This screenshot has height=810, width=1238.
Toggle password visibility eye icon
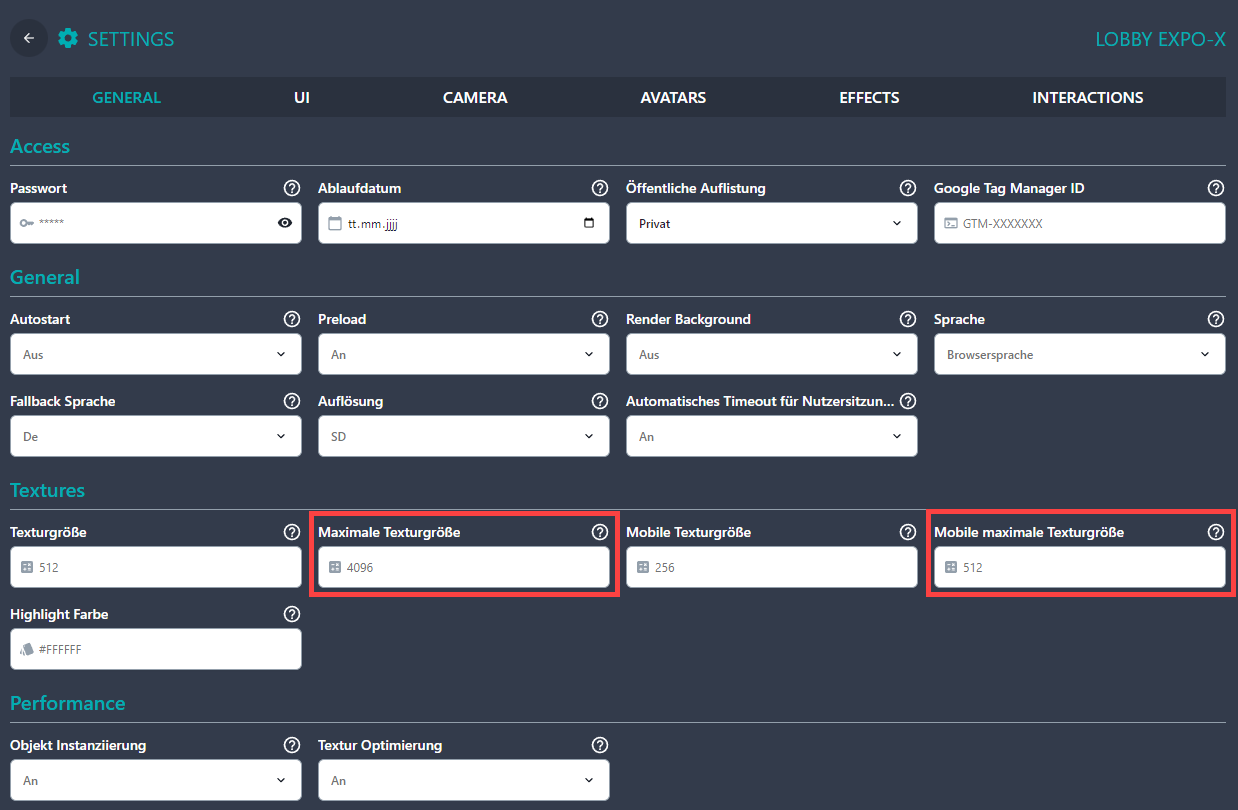click(x=285, y=223)
